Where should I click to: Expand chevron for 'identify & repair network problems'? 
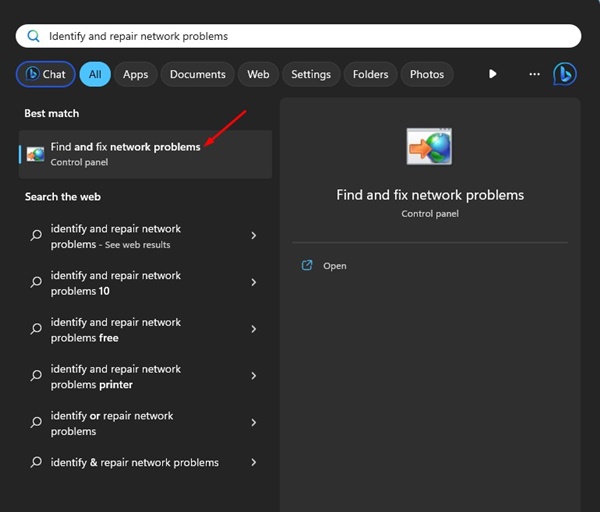point(253,463)
